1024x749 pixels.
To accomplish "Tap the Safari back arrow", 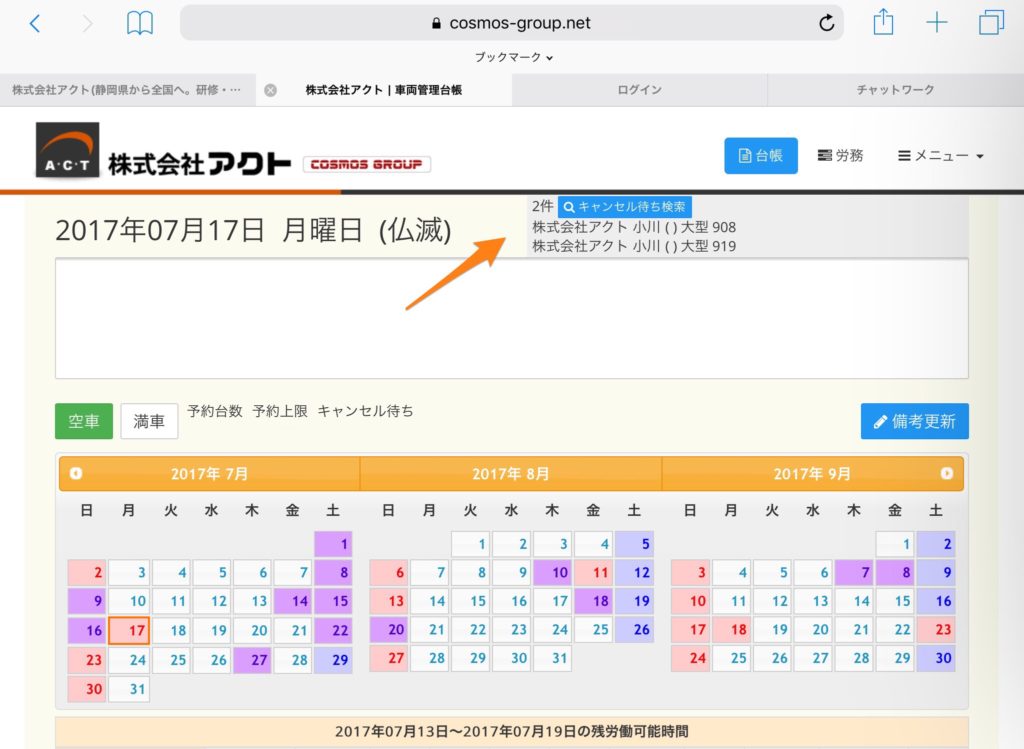I will 35,23.
